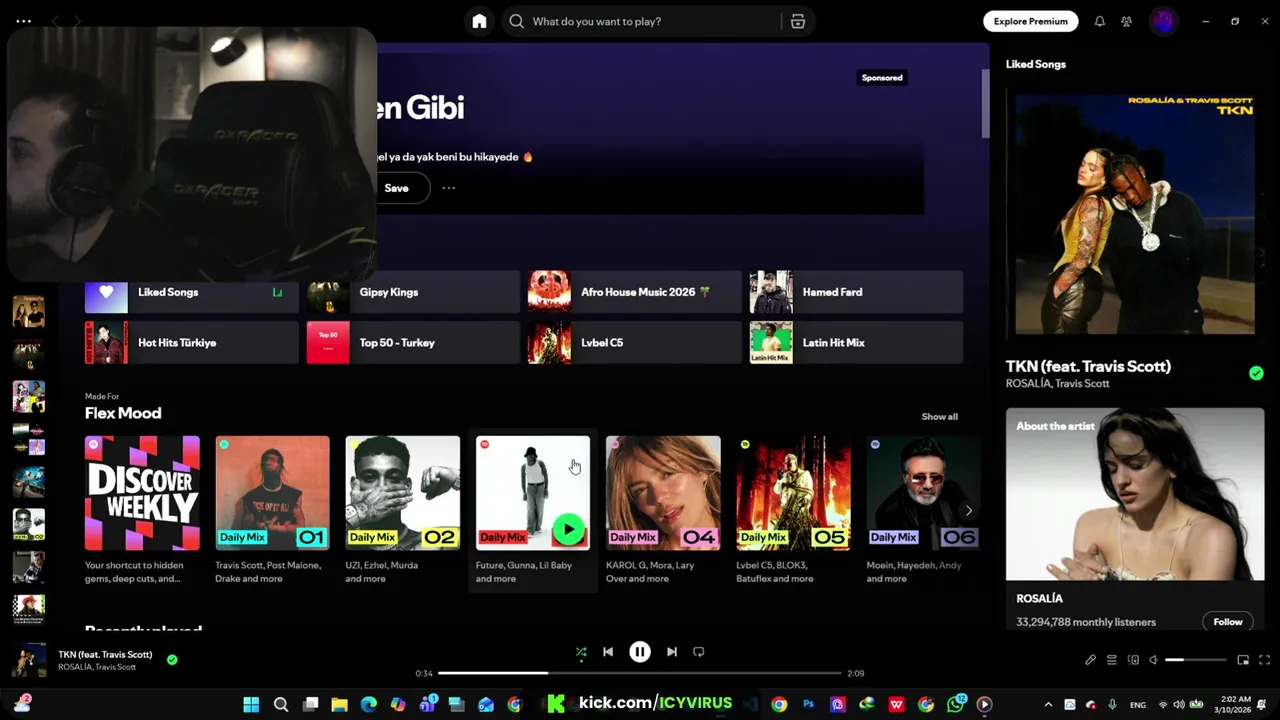Open the mini player icon
This screenshot has height=720, width=1280.
tap(1243, 660)
